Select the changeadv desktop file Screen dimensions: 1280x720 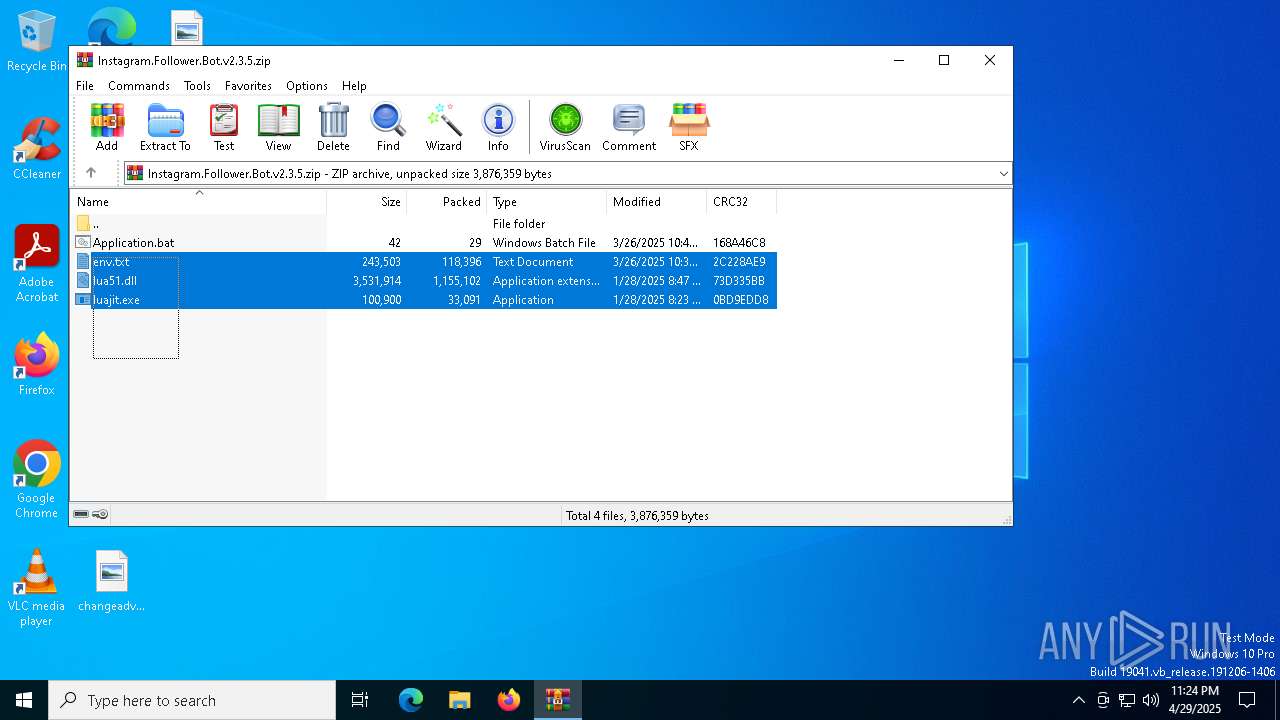tap(112, 581)
